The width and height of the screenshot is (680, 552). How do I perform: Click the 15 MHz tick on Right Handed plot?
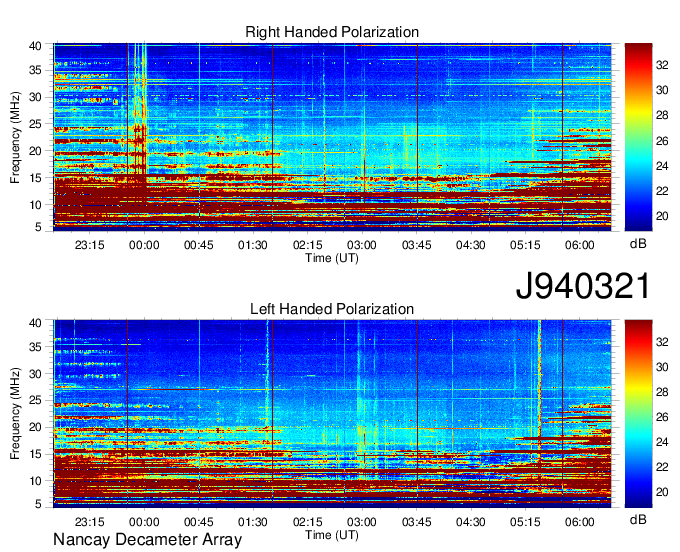tap(35, 178)
